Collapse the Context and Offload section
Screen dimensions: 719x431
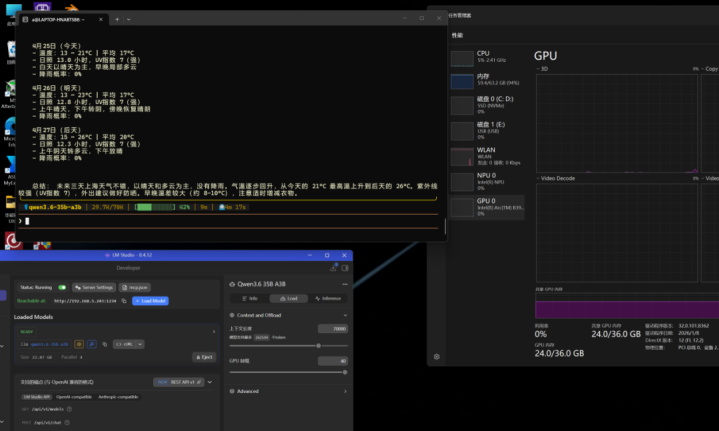(x=345, y=315)
